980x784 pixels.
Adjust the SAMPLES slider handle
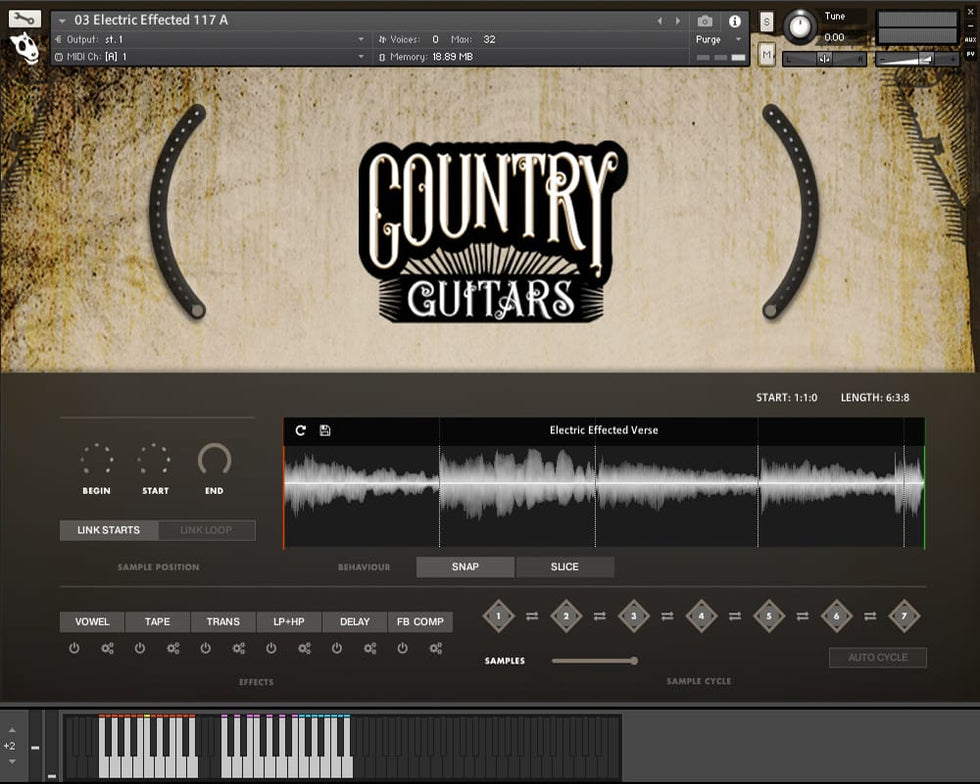(633, 661)
